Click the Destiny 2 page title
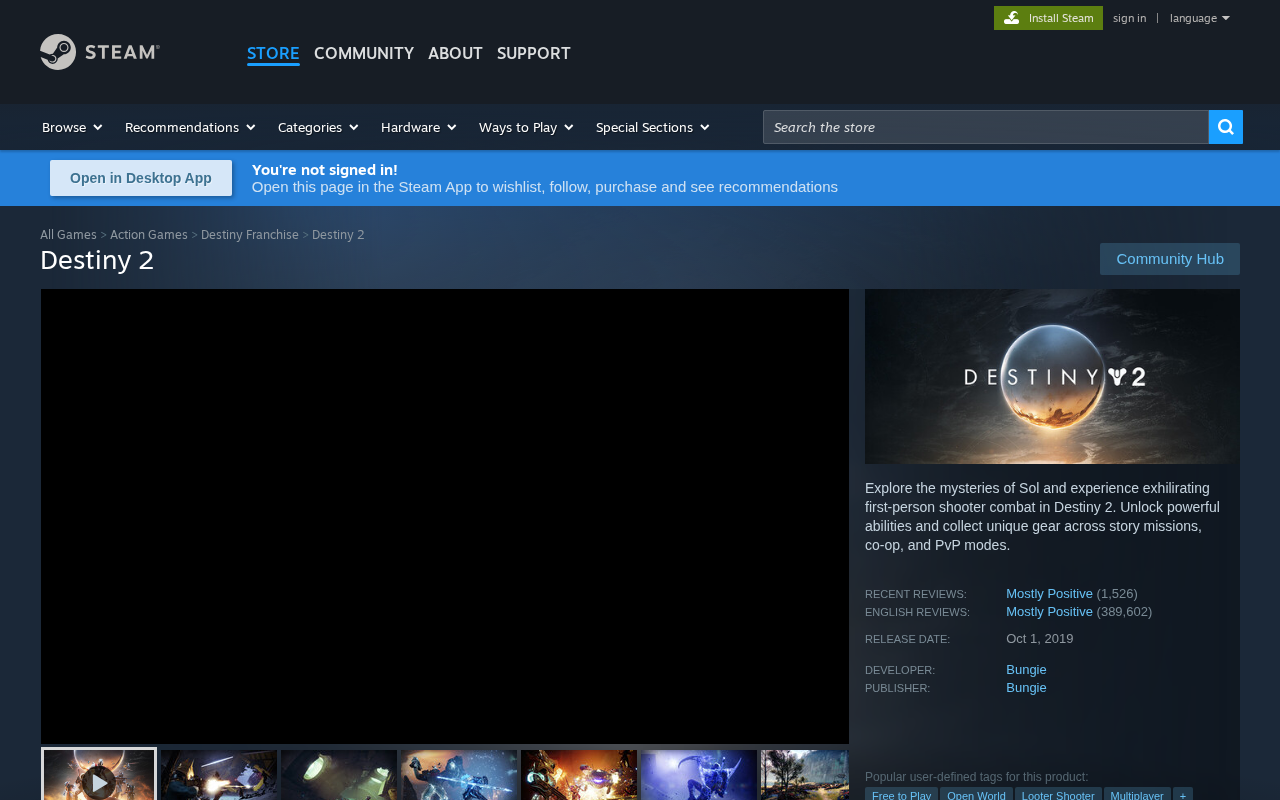 (x=97, y=260)
